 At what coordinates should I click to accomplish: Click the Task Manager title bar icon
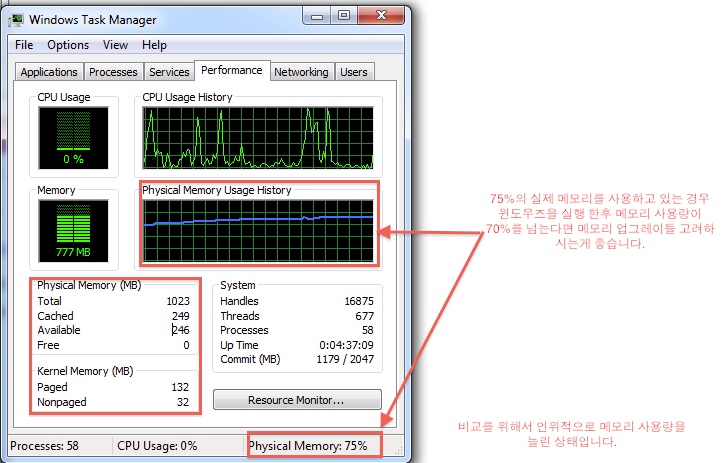(16, 20)
